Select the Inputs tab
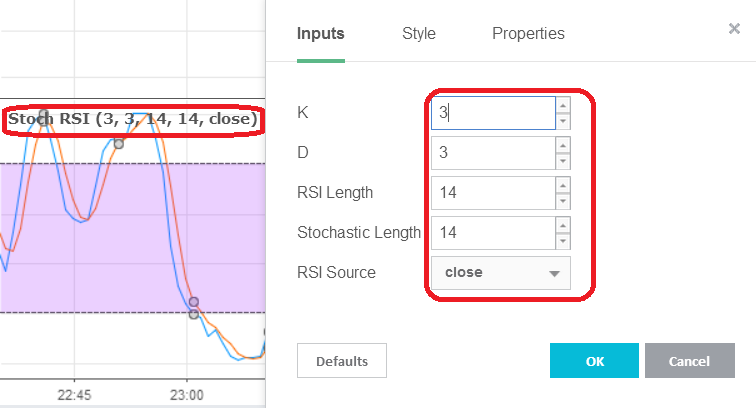Viewport: 756px width, 408px height. pyautogui.click(x=321, y=33)
